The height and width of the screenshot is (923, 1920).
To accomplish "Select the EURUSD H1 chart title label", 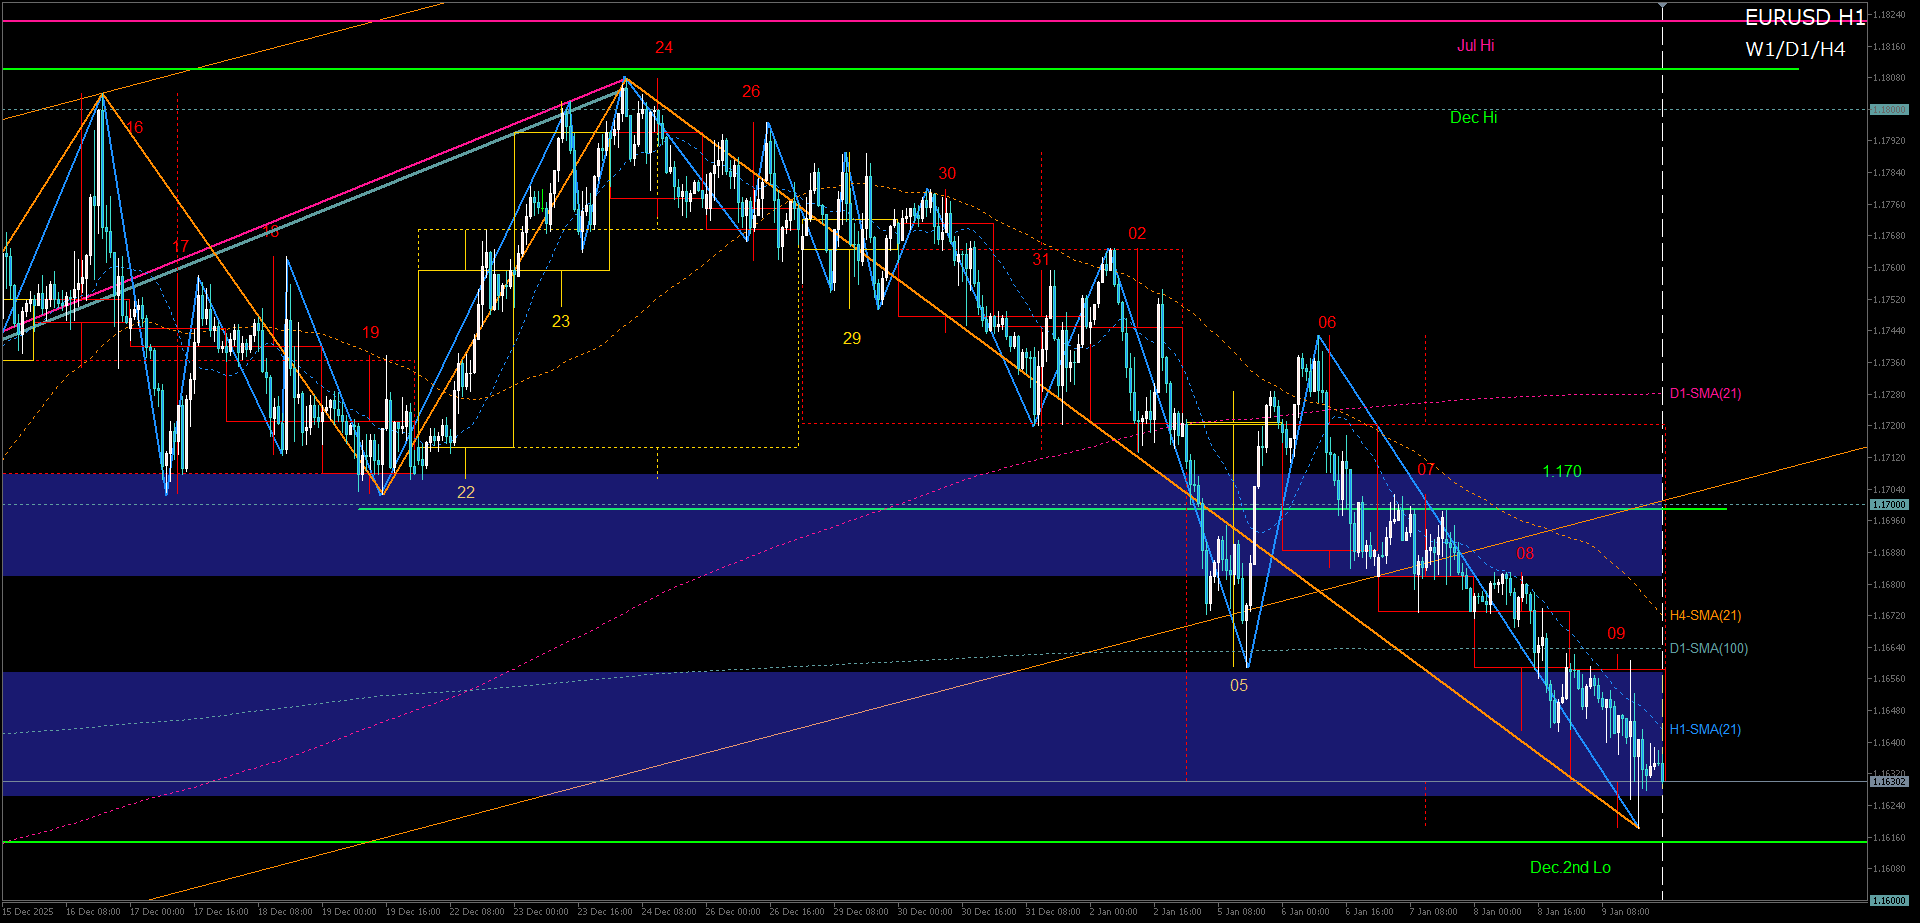I will click(x=1804, y=17).
